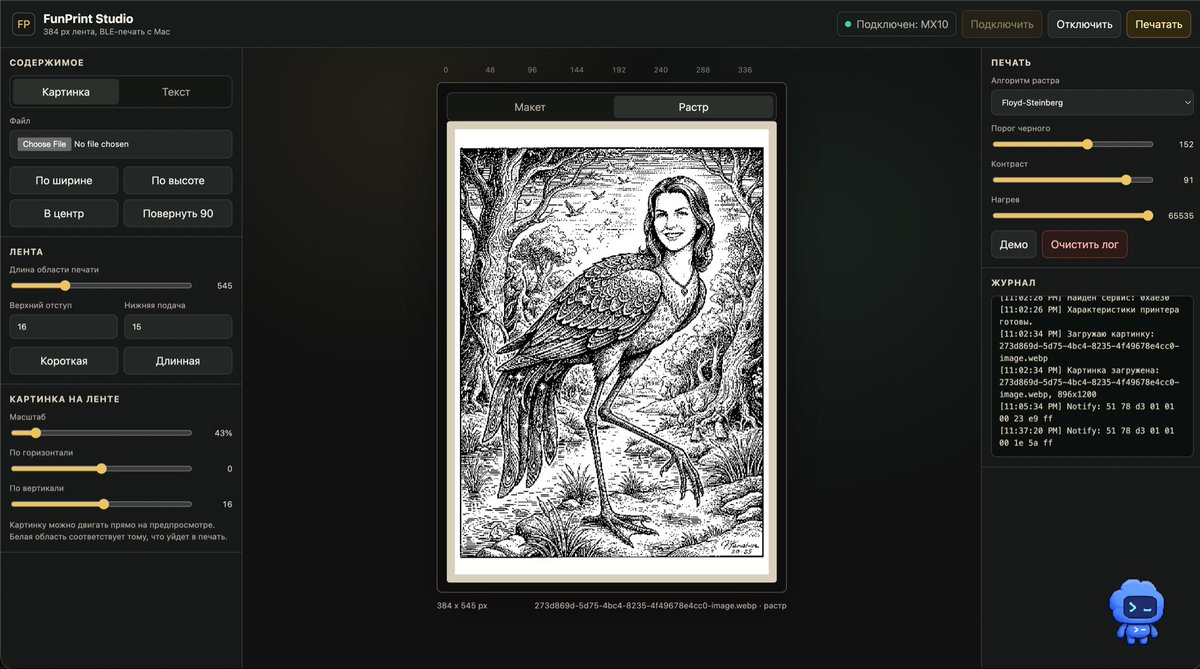Viewport: 1200px width, 669px height.
Task: Click the Масштаб value '43%'
Action: [x=223, y=433]
